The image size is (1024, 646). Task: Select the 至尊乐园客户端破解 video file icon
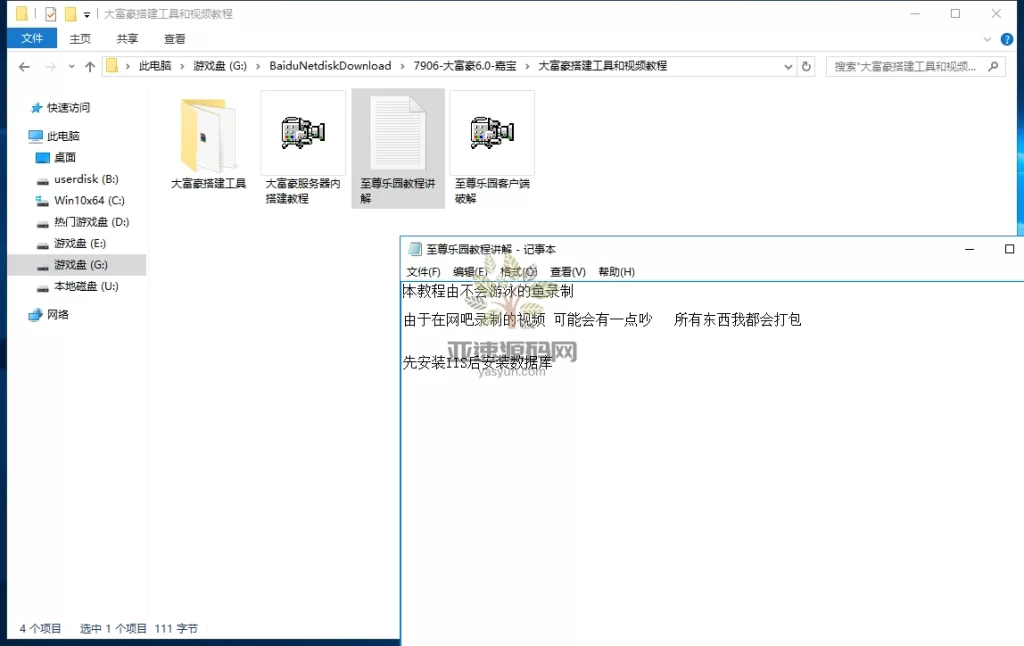(x=492, y=130)
